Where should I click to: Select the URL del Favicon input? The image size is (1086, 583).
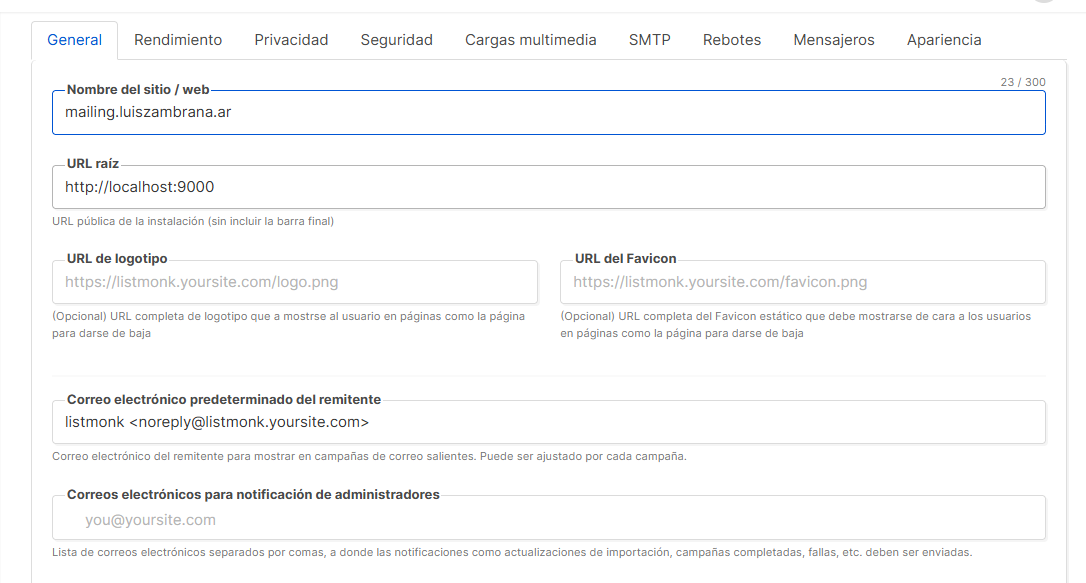tap(802, 282)
